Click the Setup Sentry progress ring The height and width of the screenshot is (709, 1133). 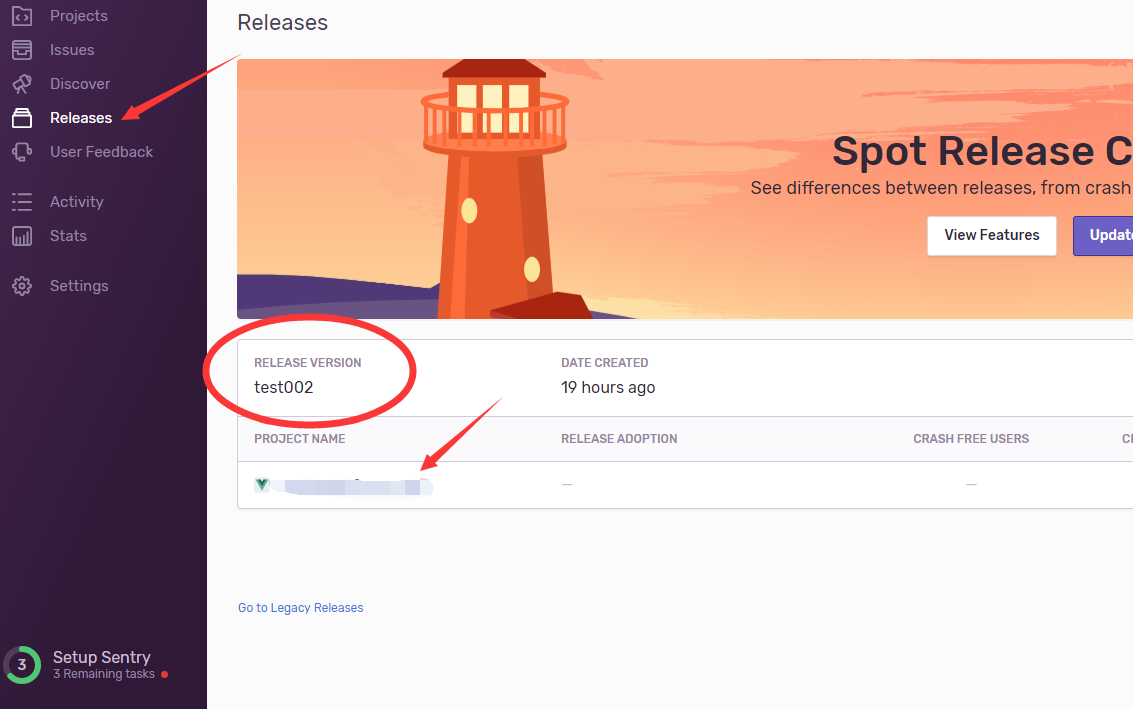point(22,665)
